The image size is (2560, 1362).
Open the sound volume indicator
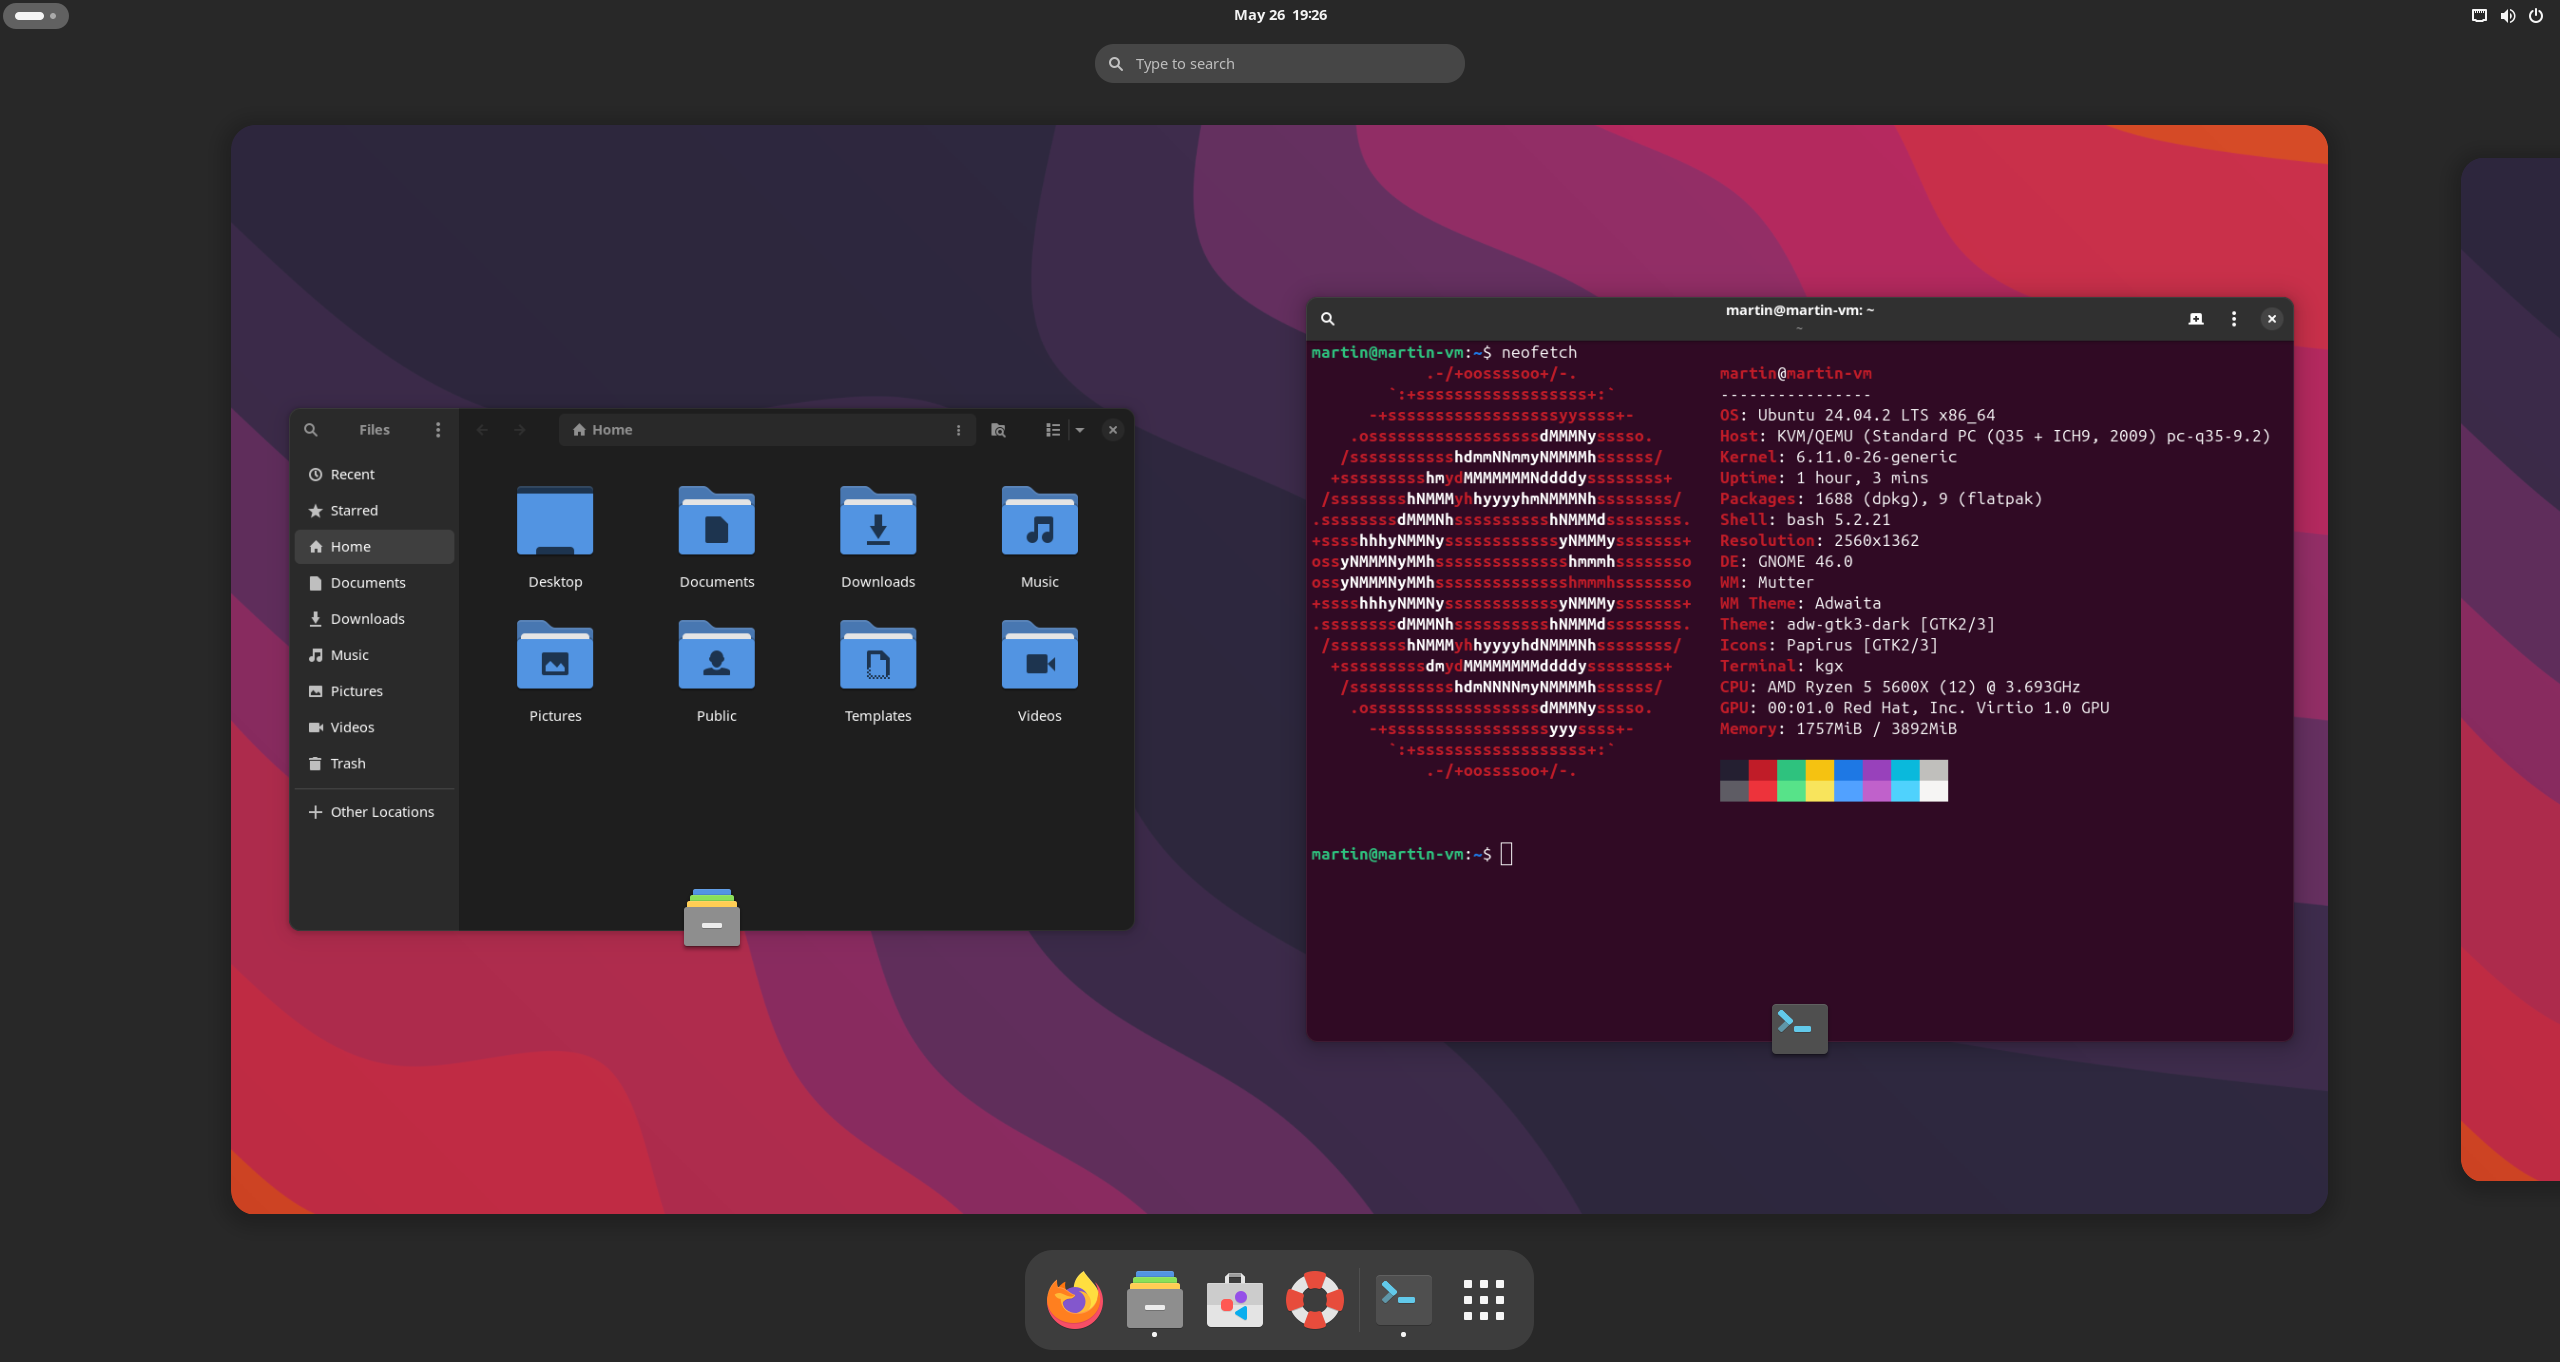[x=2507, y=15]
